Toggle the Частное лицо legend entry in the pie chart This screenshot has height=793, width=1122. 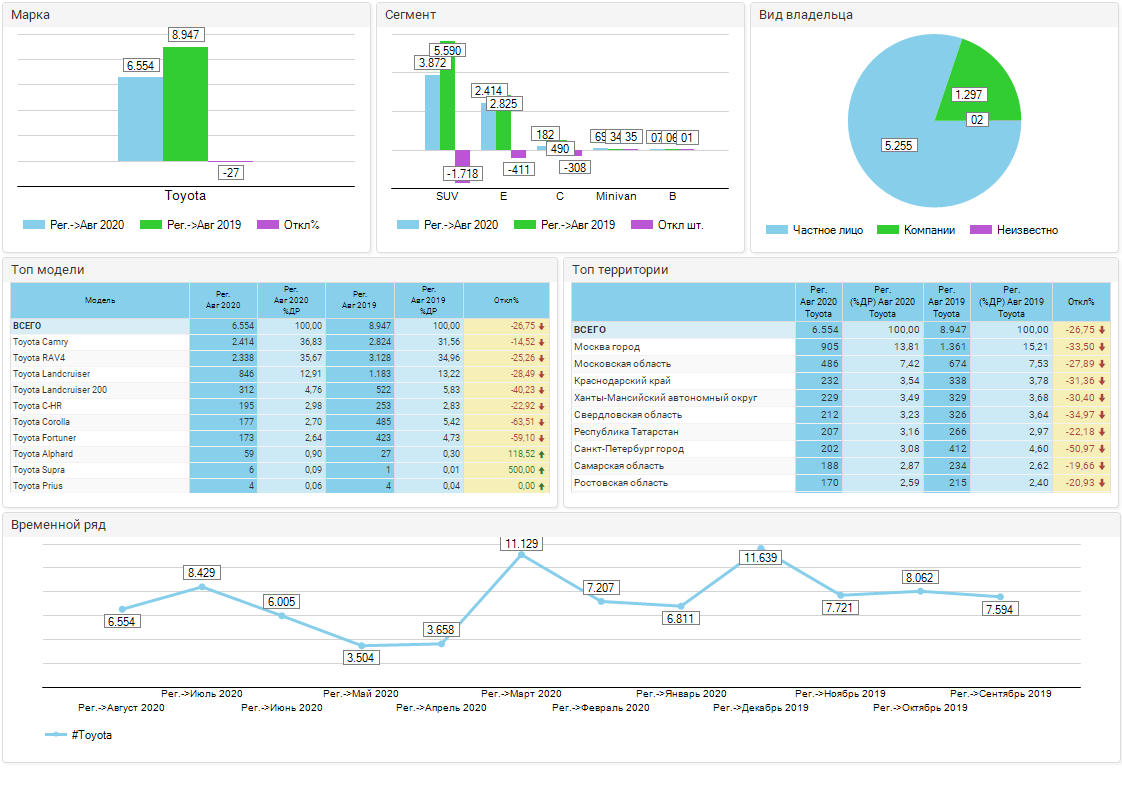(814, 230)
